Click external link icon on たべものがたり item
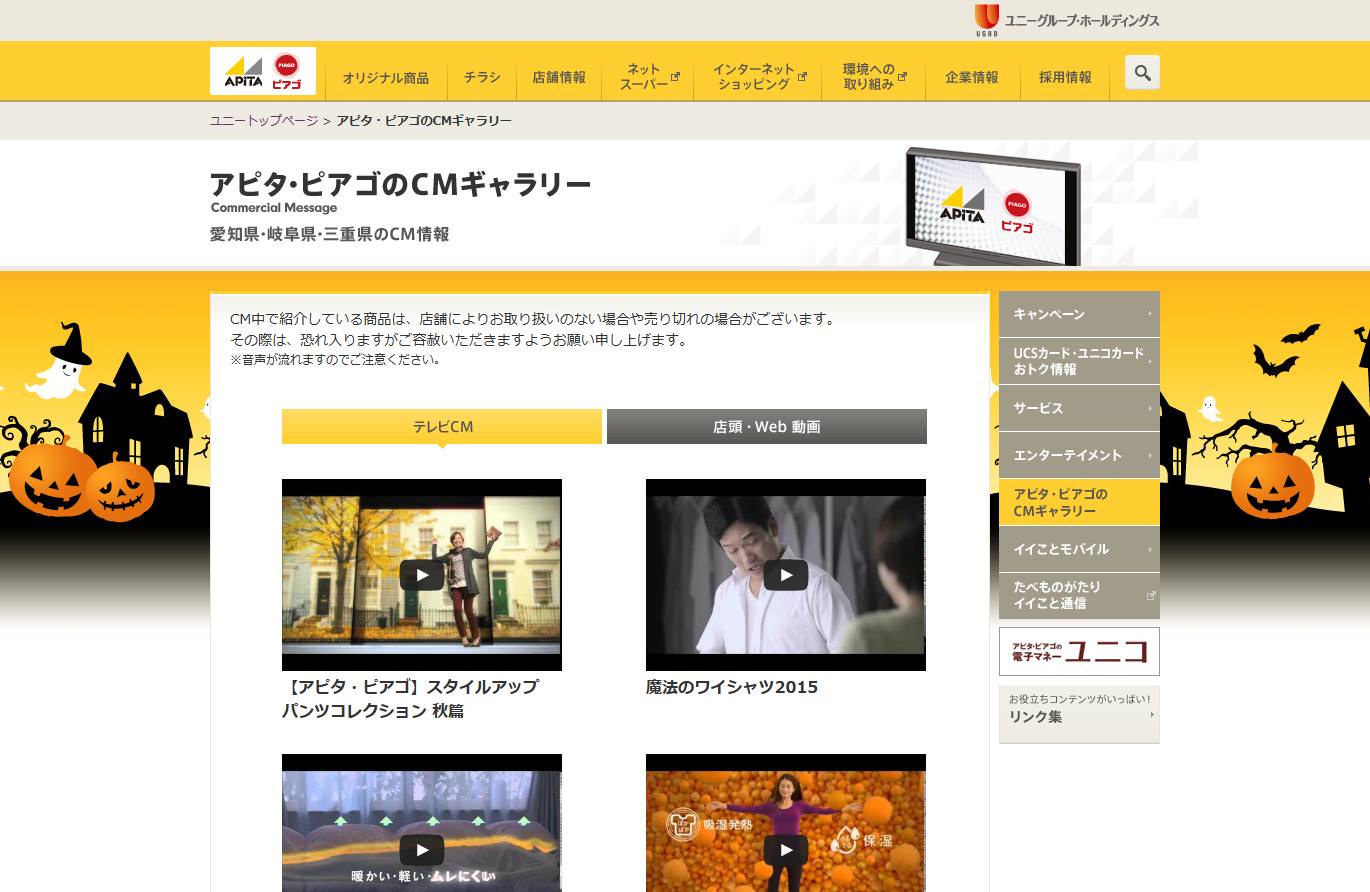The height and width of the screenshot is (892, 1370). (x=1151, y=595)
